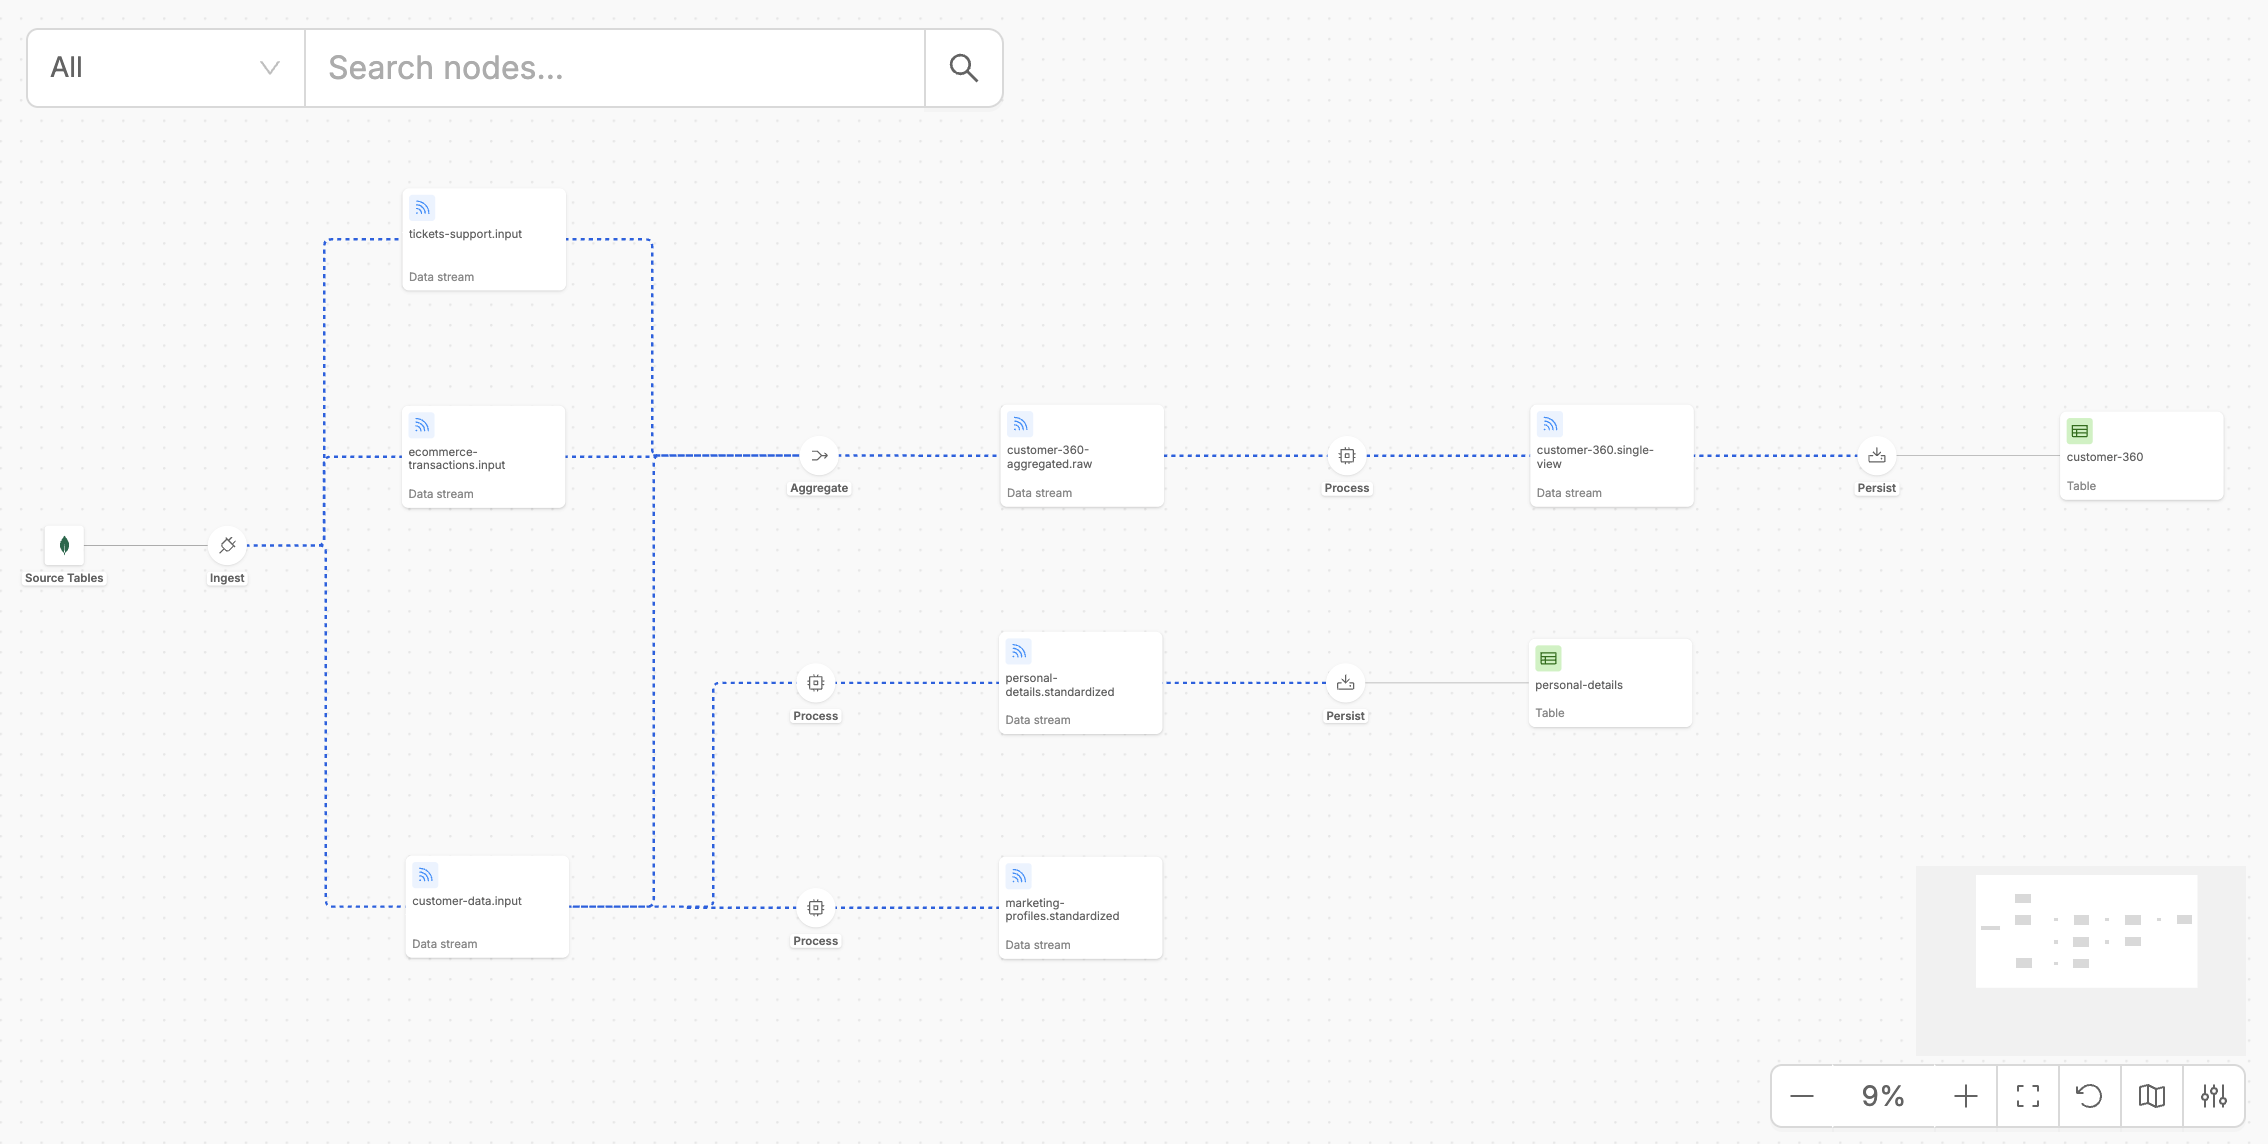Run a search with the magnifier icon
Screen dimensions: 2268x1144
point(962,67)
